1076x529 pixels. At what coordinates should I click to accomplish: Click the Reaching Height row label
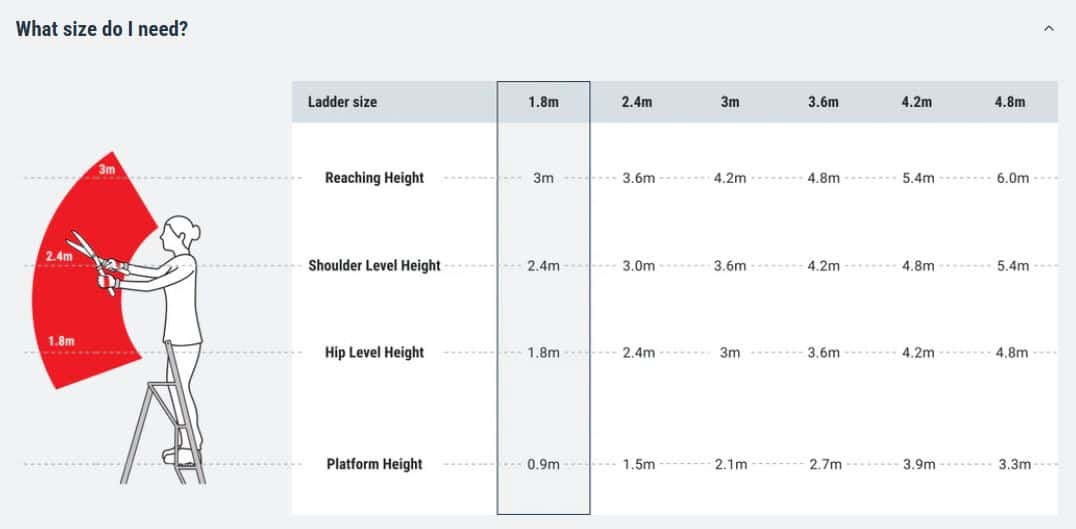coord(374,178)
